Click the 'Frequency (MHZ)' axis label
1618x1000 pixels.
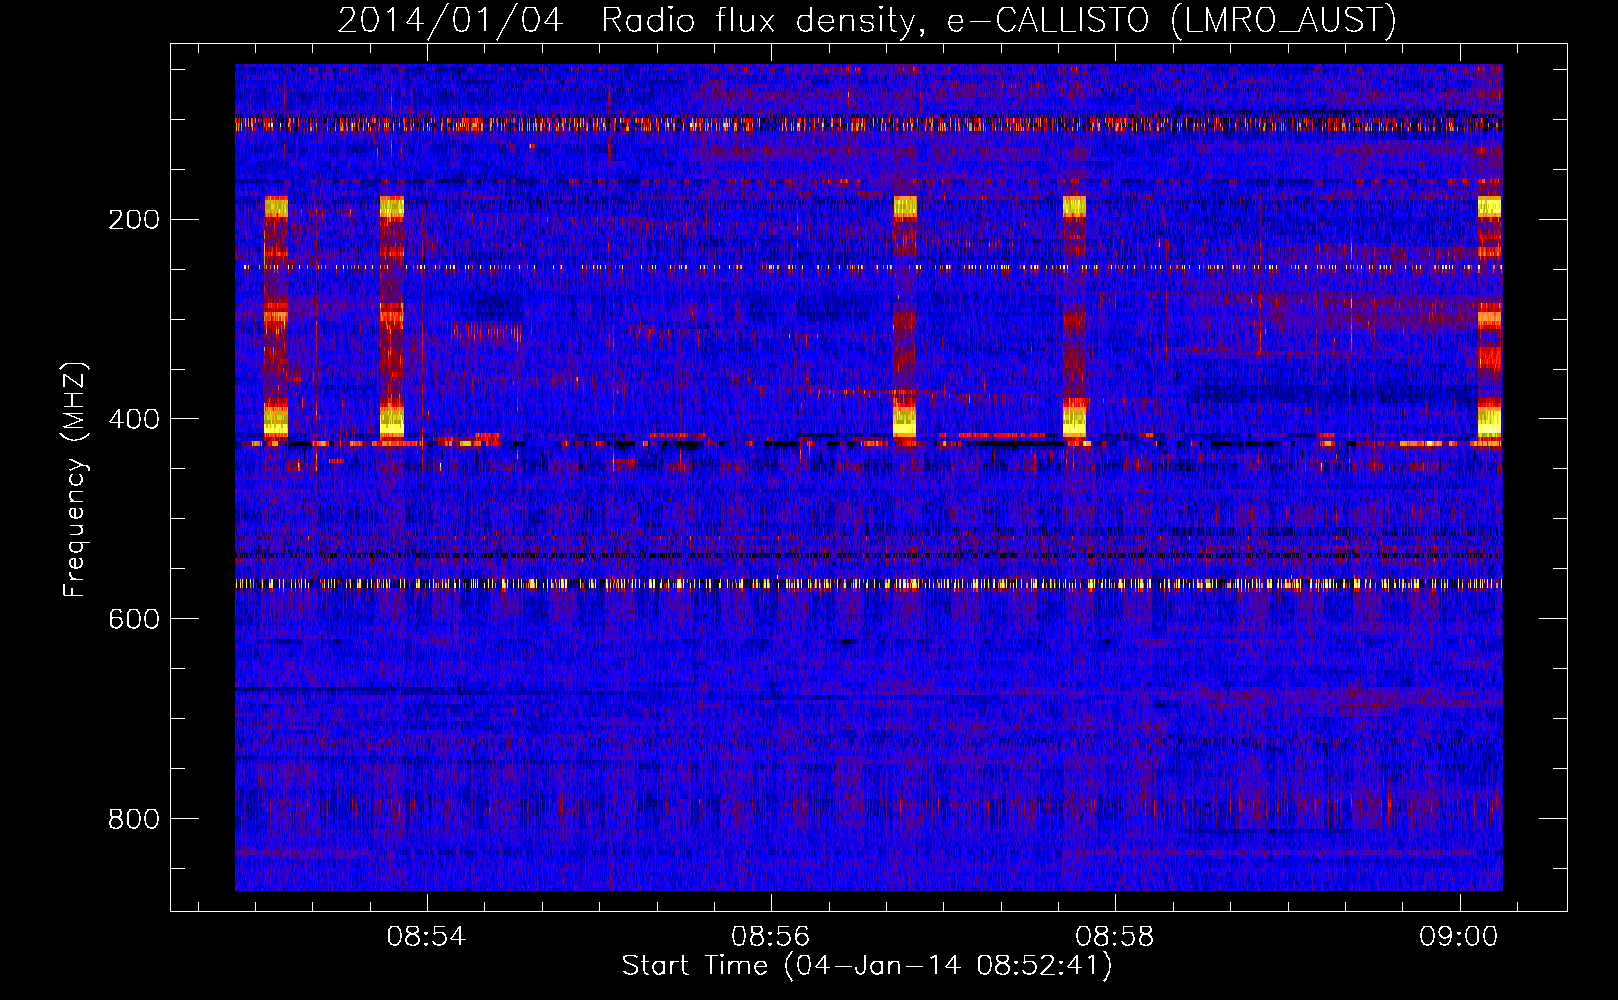coord(75,480)
